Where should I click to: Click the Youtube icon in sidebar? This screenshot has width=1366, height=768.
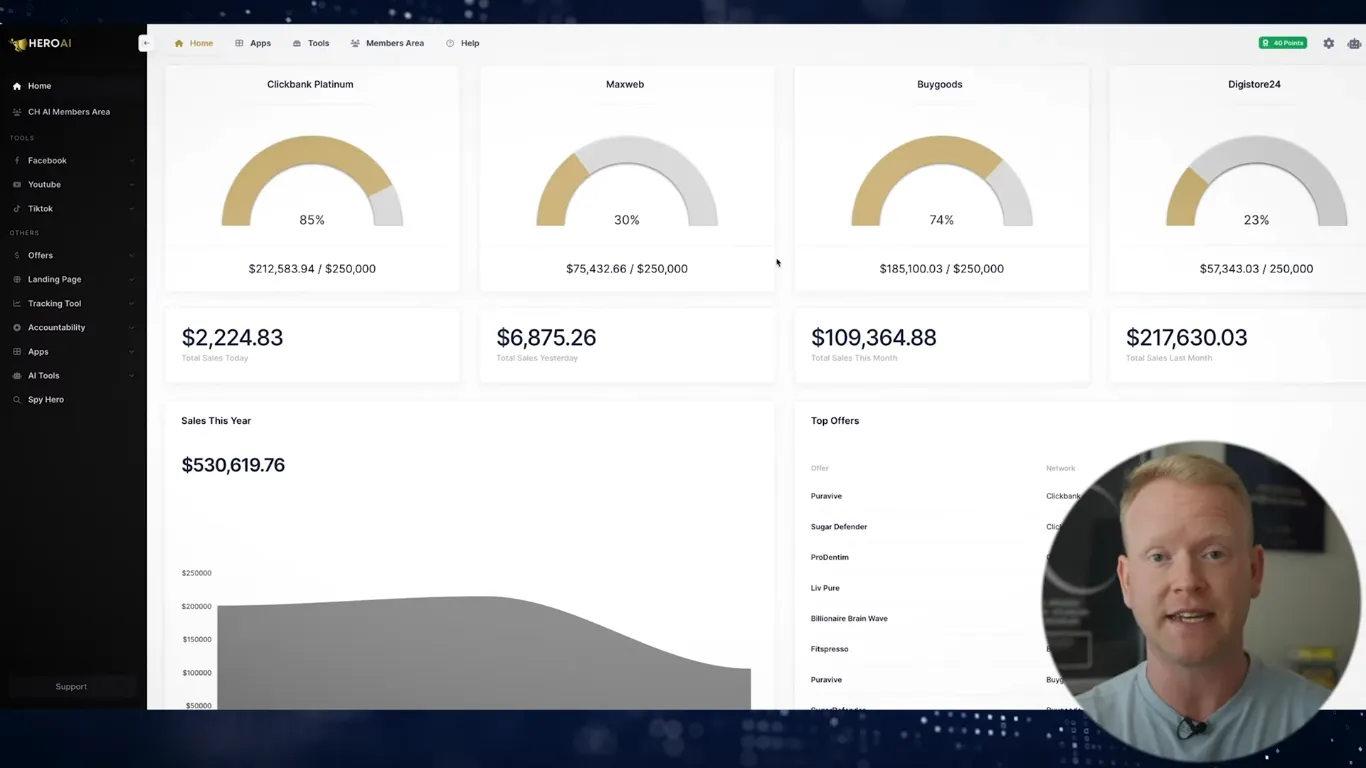tap(17, 184)
